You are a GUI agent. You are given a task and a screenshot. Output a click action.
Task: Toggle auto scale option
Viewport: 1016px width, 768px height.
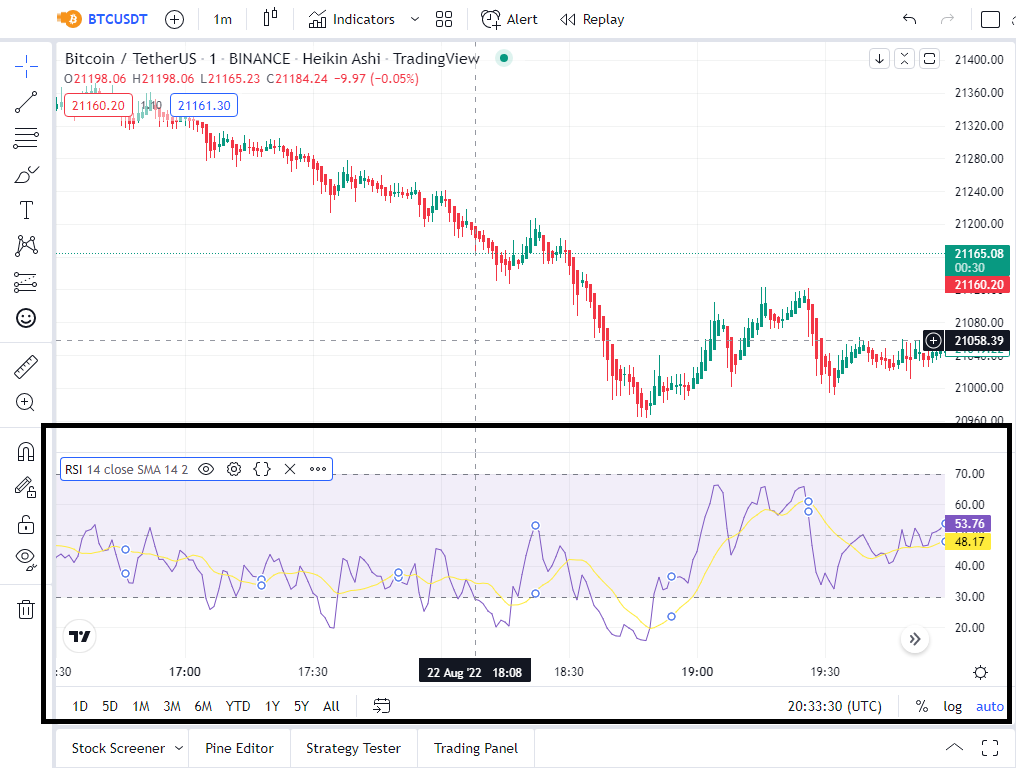tap(989, 706)
